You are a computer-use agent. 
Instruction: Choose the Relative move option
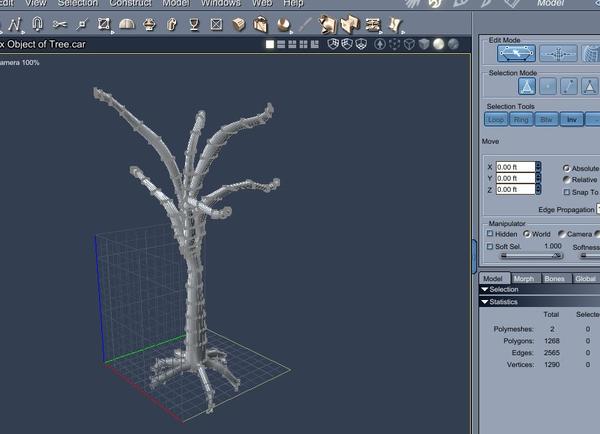566,180
